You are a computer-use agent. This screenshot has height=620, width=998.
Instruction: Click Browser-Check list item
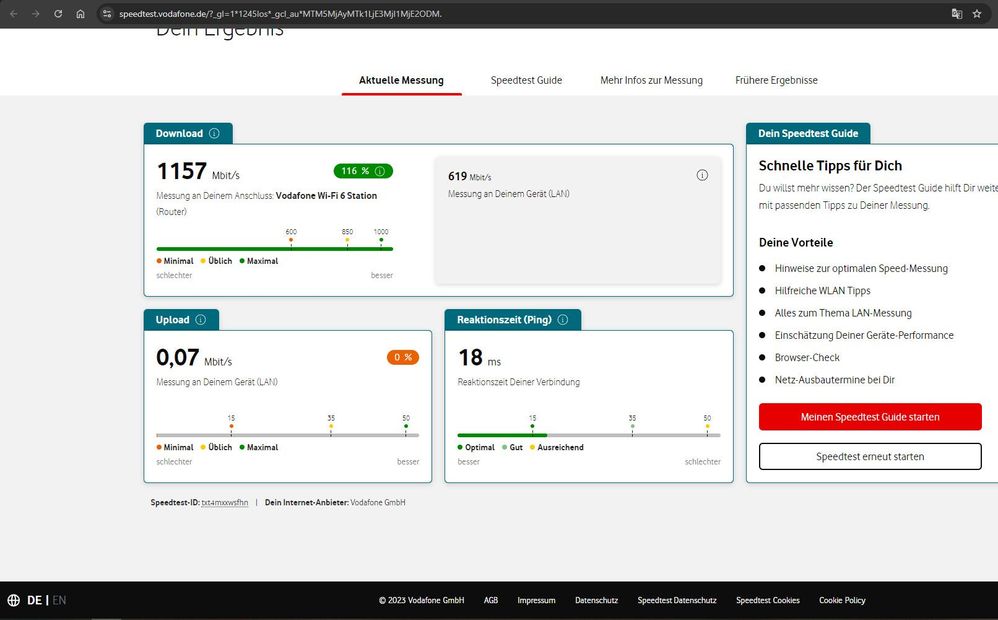pos(807,357)
